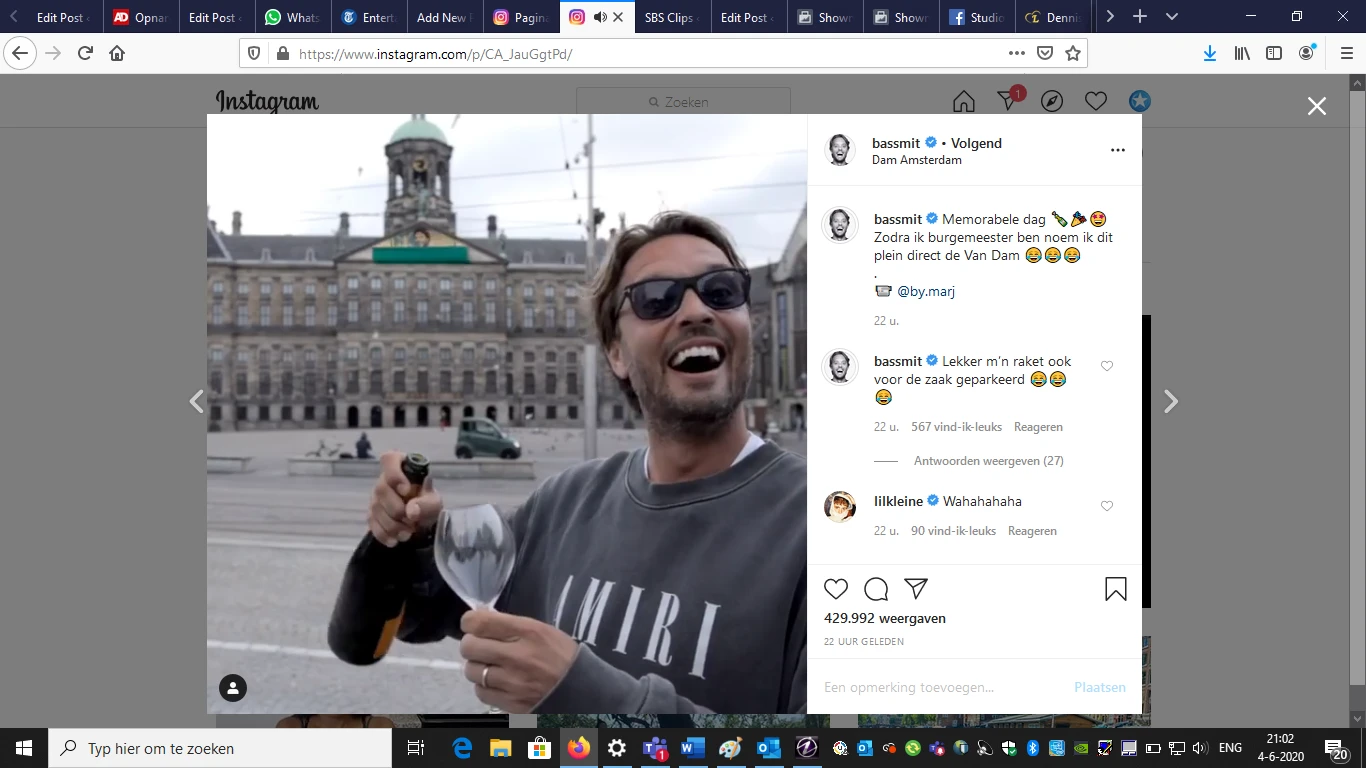Image resolution: width=1366 pixels, height=768 pixels.
Task: Open the Explore compass icon
Action: pyautogui.click(x=1051, y=101)
